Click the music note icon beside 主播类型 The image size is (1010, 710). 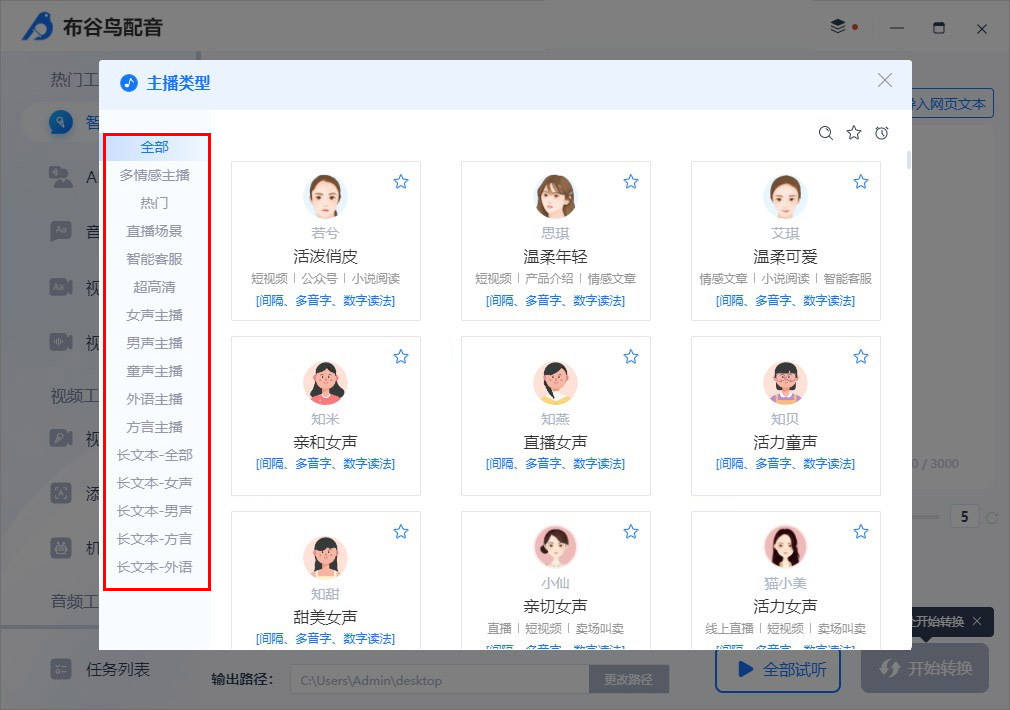point(127,83)
